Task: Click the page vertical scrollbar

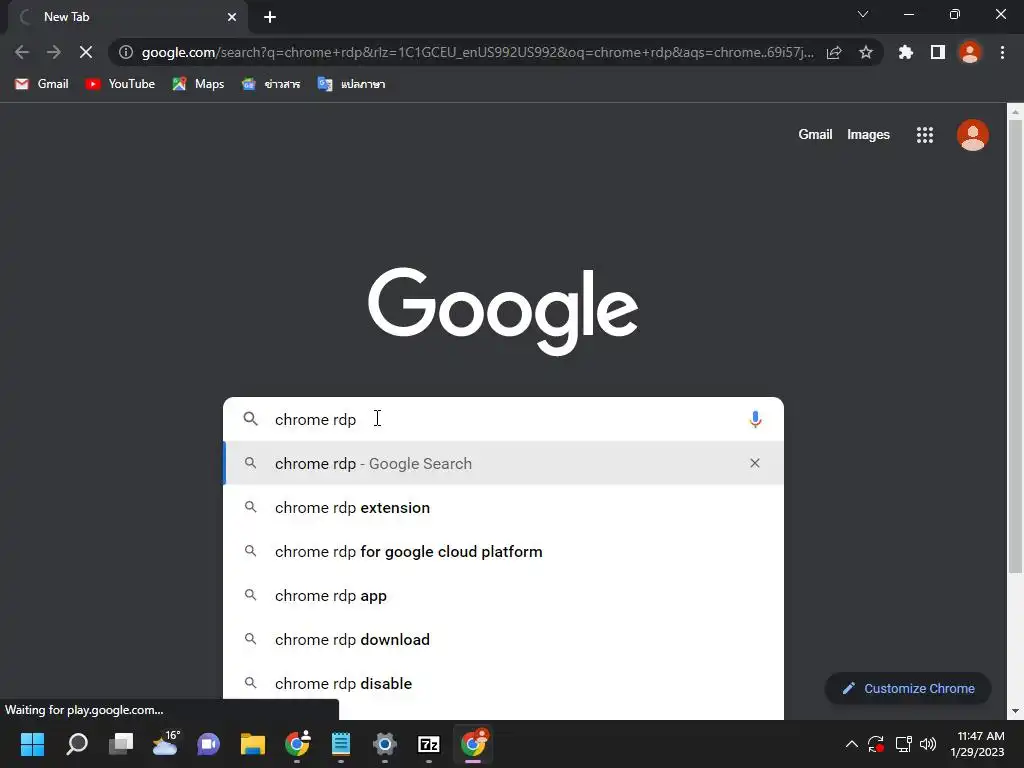Action: point(1015,346)
